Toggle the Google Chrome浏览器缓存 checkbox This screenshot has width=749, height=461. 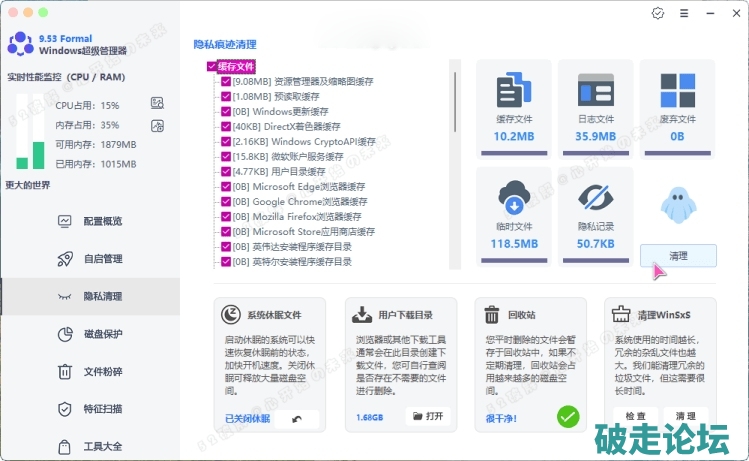click(x=226, y=202)
